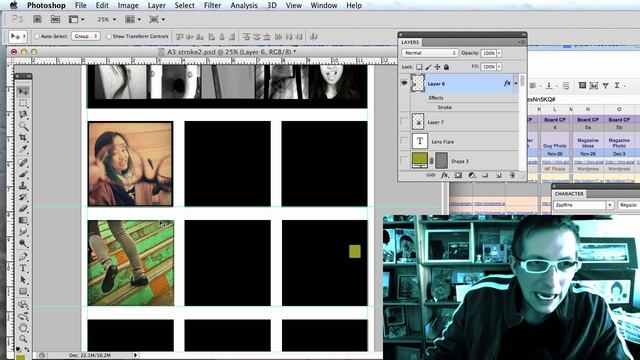The height and width of the screenshot is (360, 640).
Task: Open the Opacity slider arrow
Action: tap(499, 53)
